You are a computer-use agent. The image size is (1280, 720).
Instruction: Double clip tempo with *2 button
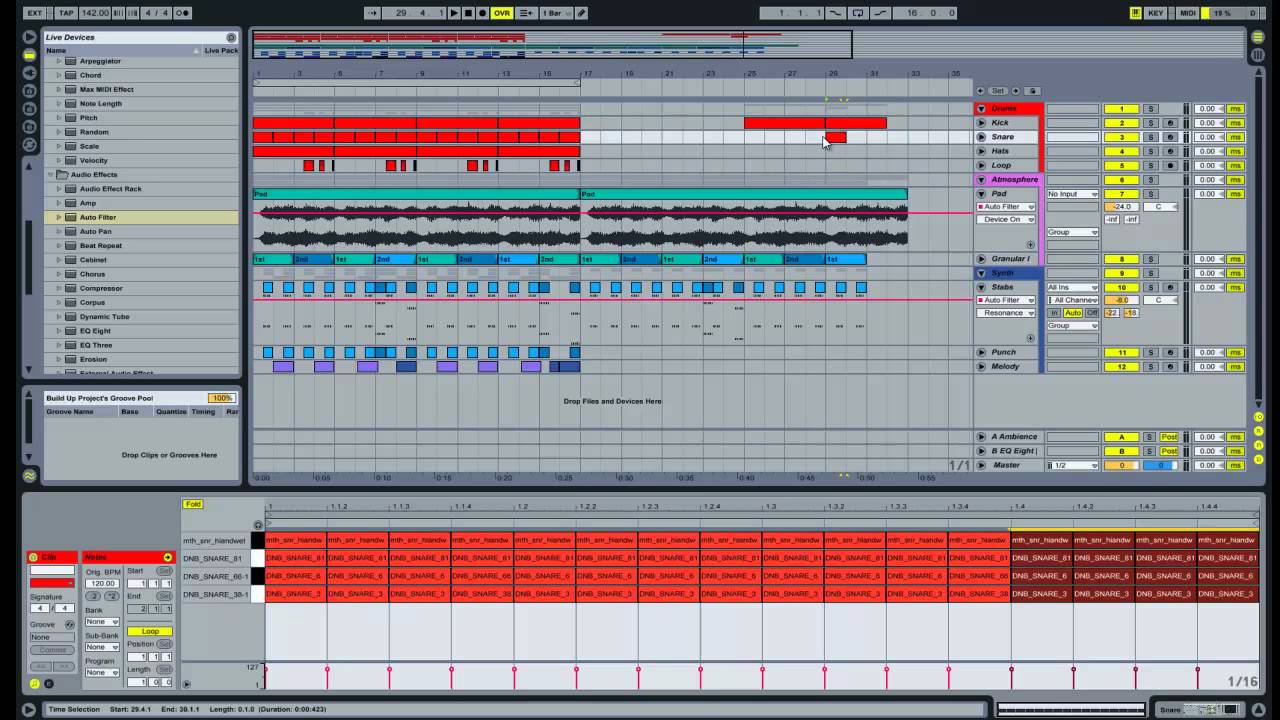click(112, 596)
